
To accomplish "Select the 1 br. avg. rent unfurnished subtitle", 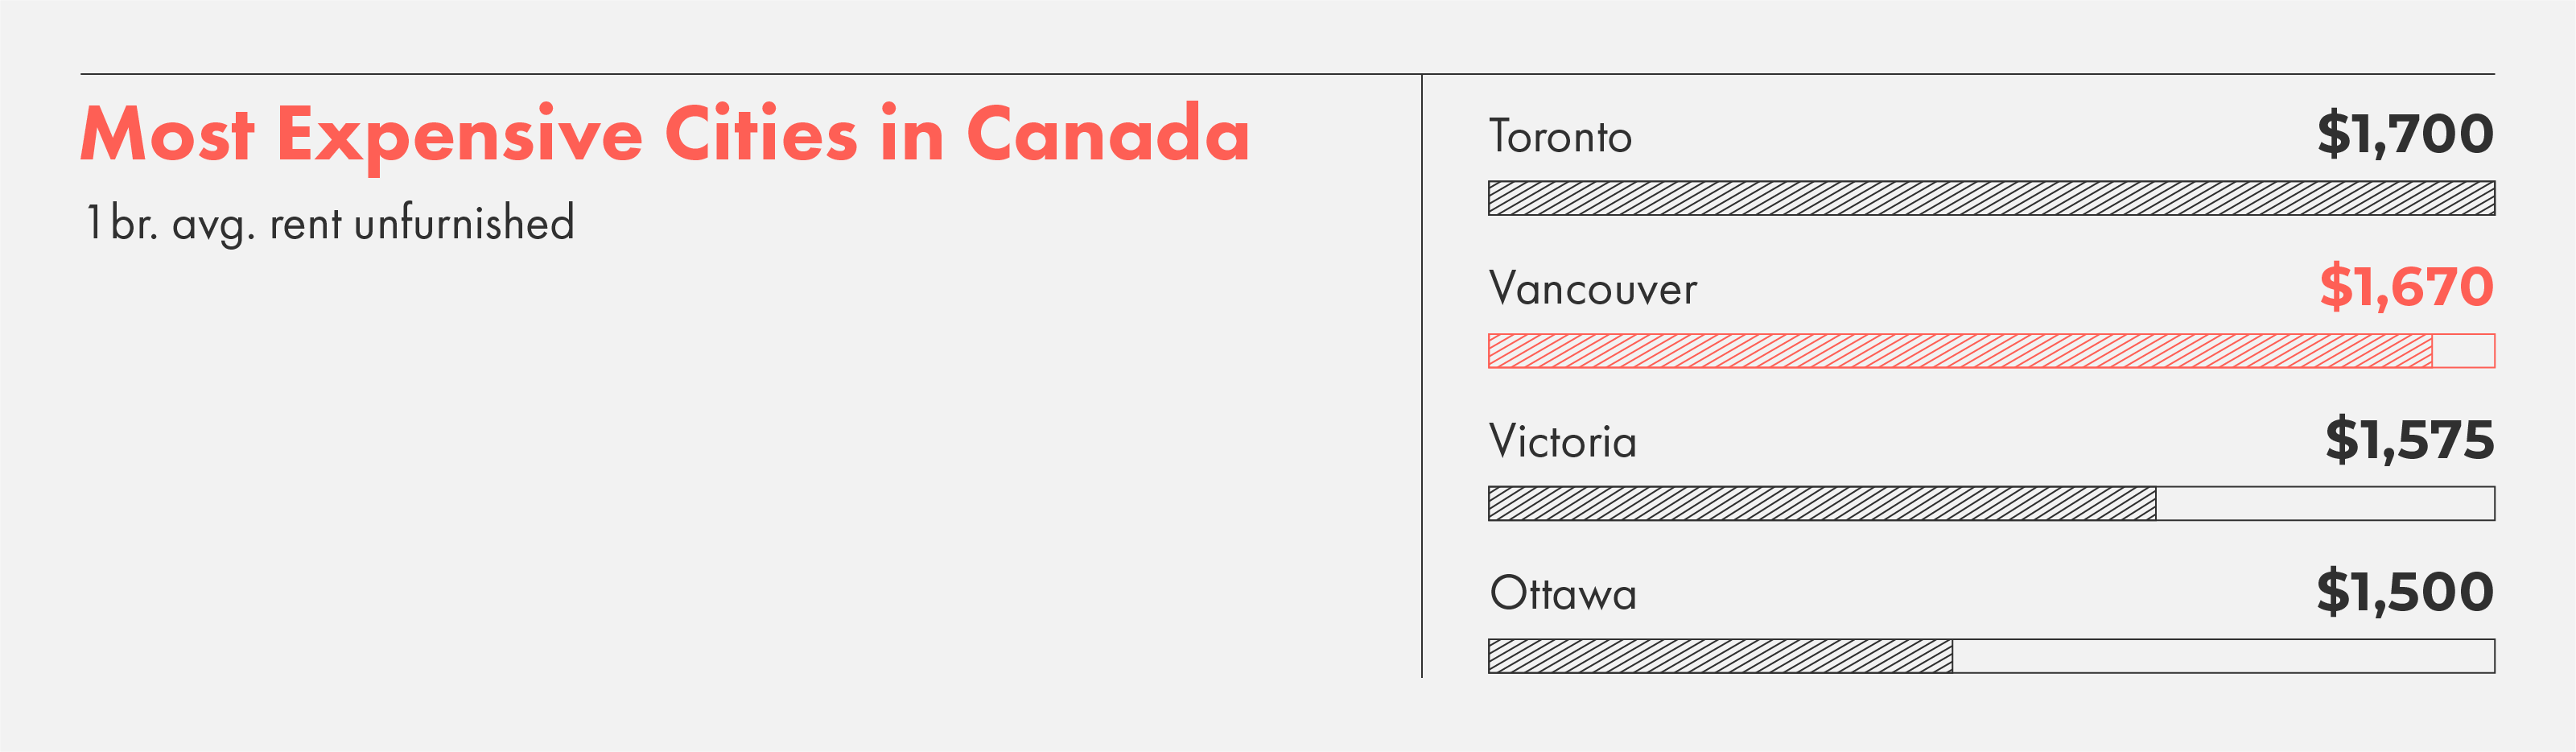I will 330,223.
